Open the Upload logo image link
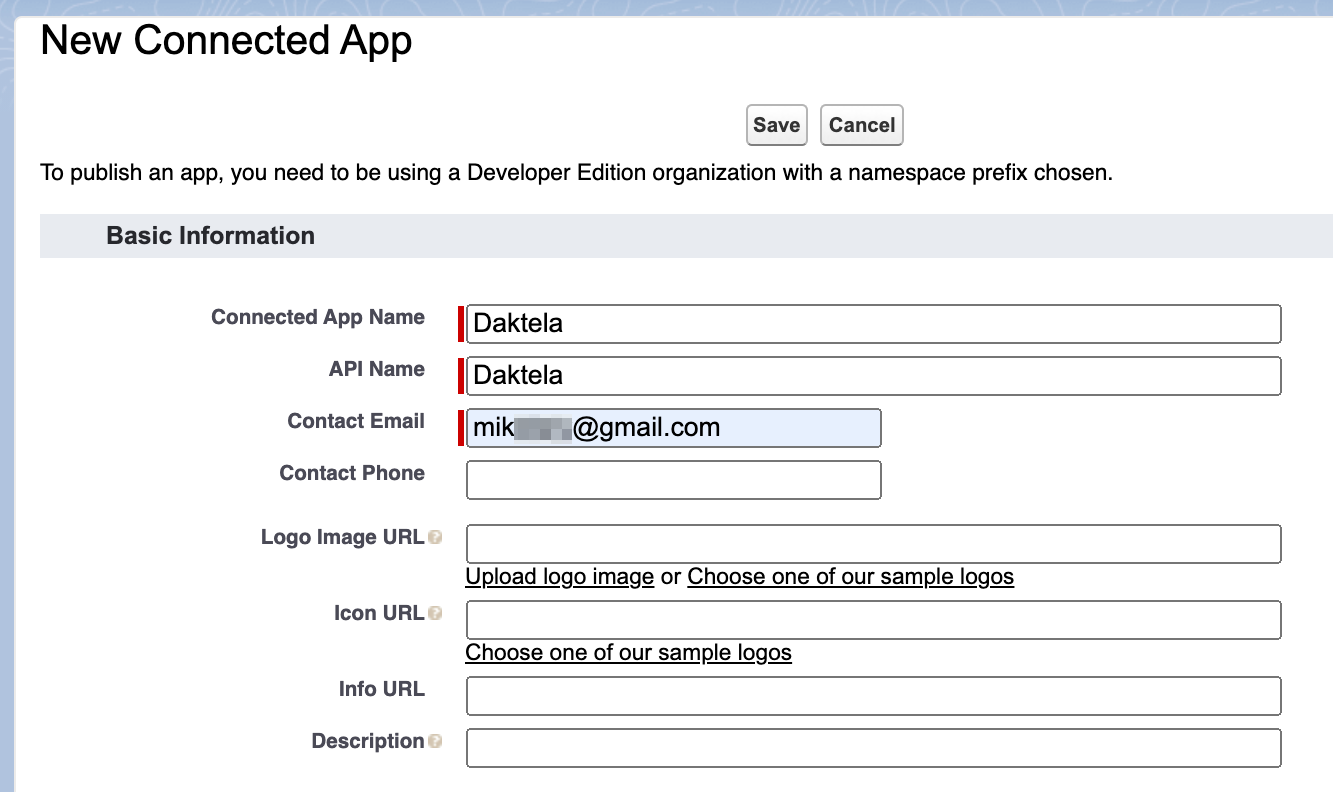Viewport: 1333px width, 792px height. (559, 577)
